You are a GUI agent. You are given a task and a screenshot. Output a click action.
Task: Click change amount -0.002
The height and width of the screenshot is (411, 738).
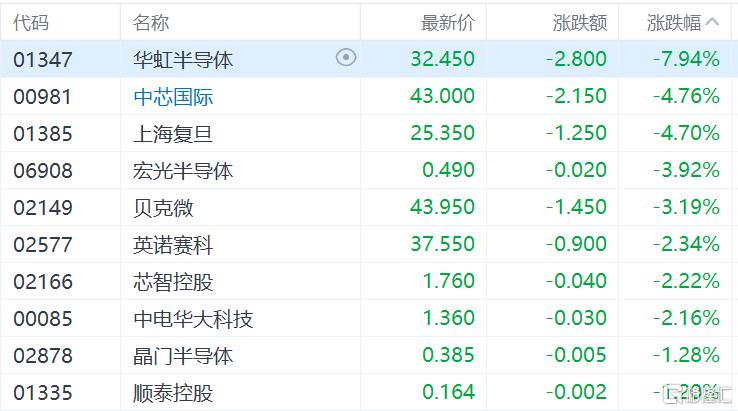tap(576, 392)
